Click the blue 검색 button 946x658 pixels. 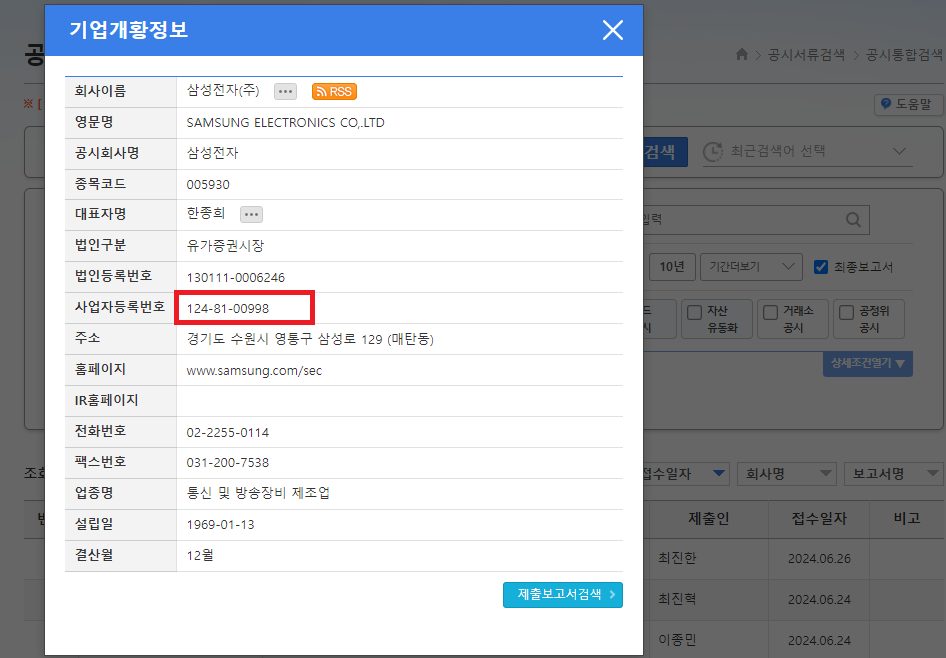(665, 151)
